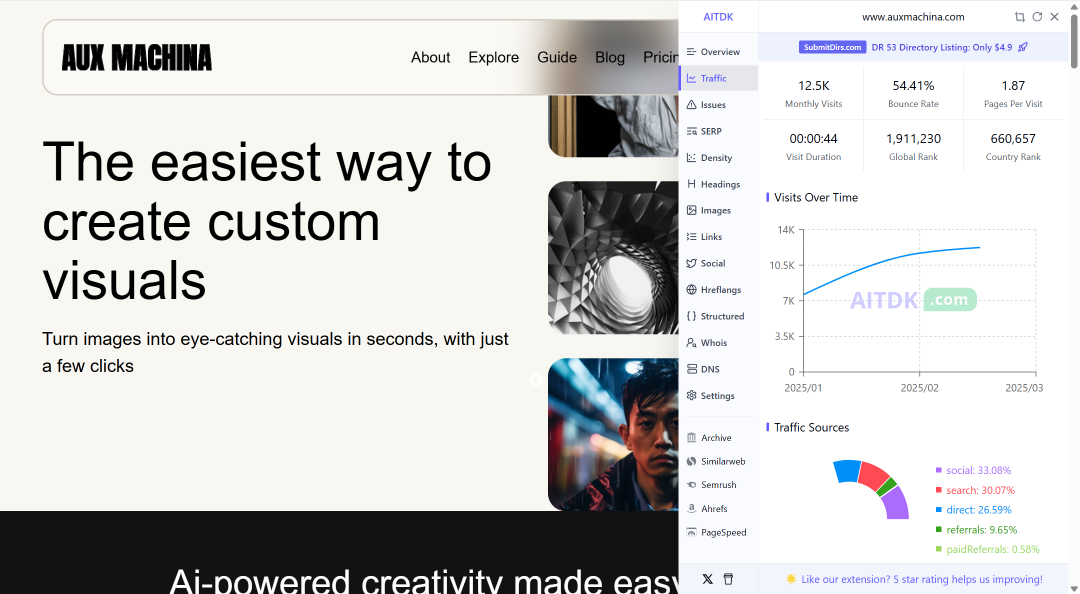Click the Settings gear icon
The height and width of the screenshot is (594, 1080).
[x=692, y=395]
